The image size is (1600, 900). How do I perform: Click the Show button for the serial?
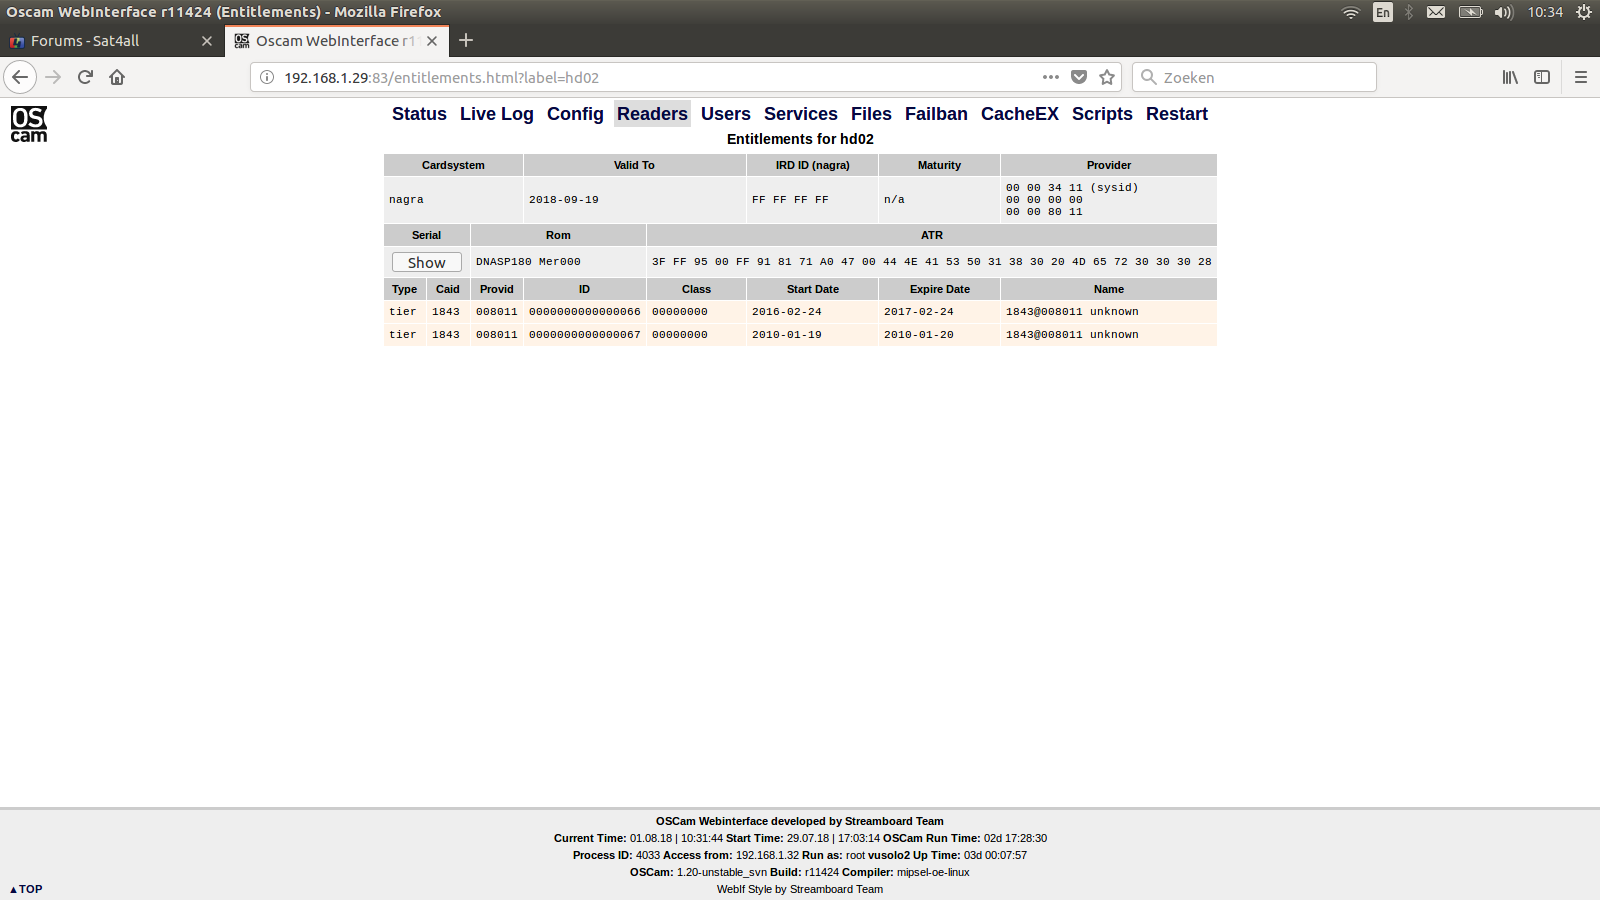pos(426,261)
